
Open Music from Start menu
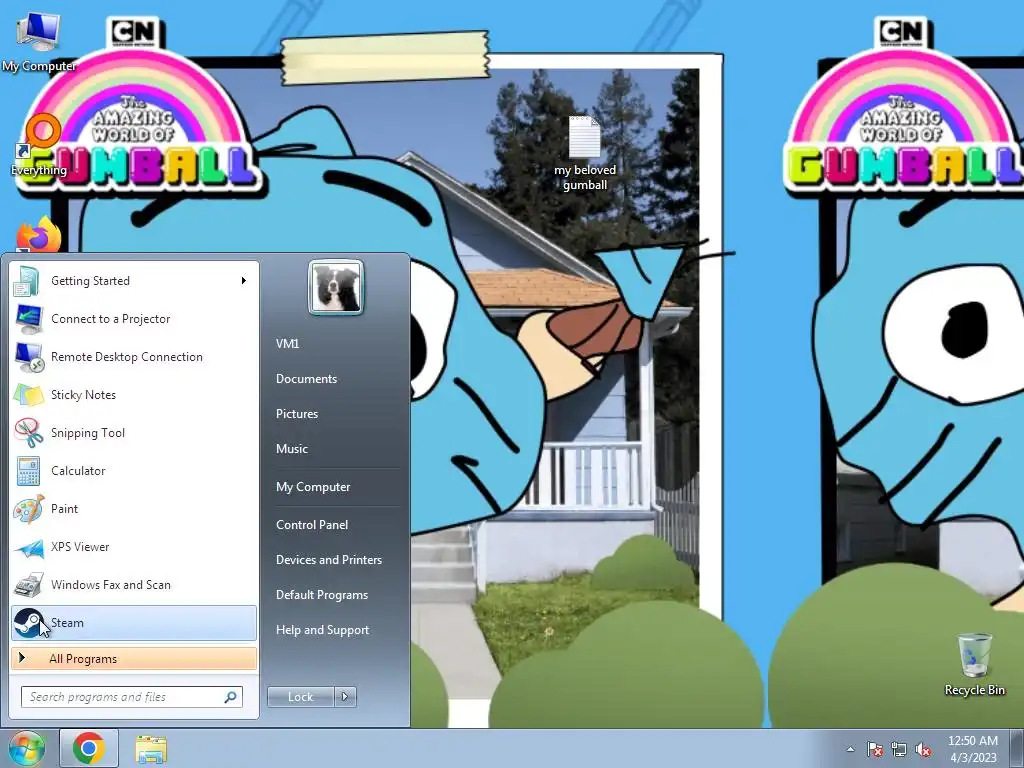pyautogui.click(x=291, y=449)
